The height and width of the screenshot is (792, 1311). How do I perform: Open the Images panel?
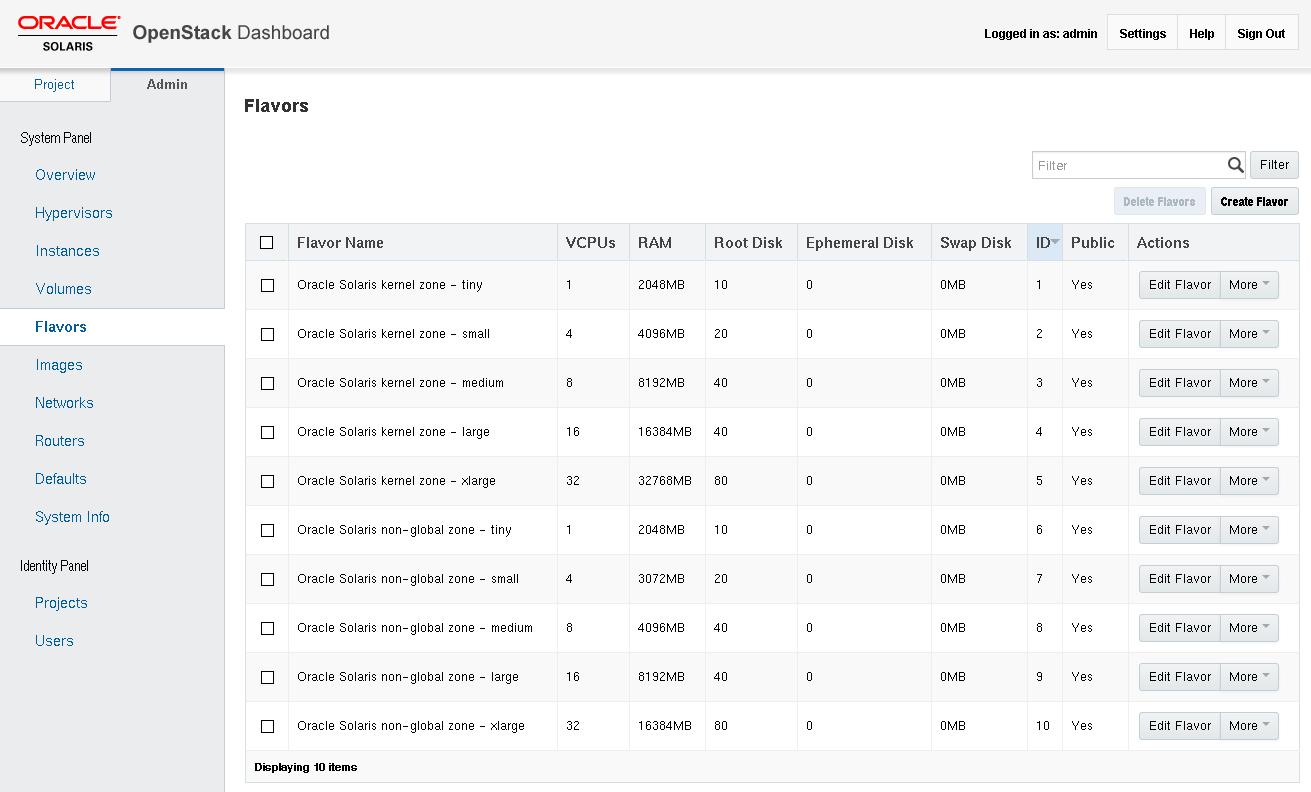[59, 365]
